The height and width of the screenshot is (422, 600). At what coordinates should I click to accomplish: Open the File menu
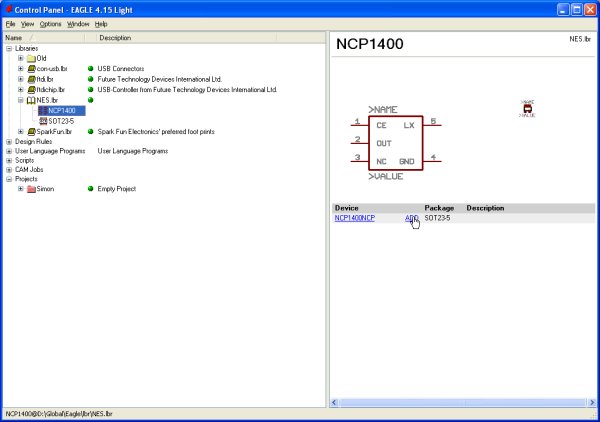tap(10, 24)
